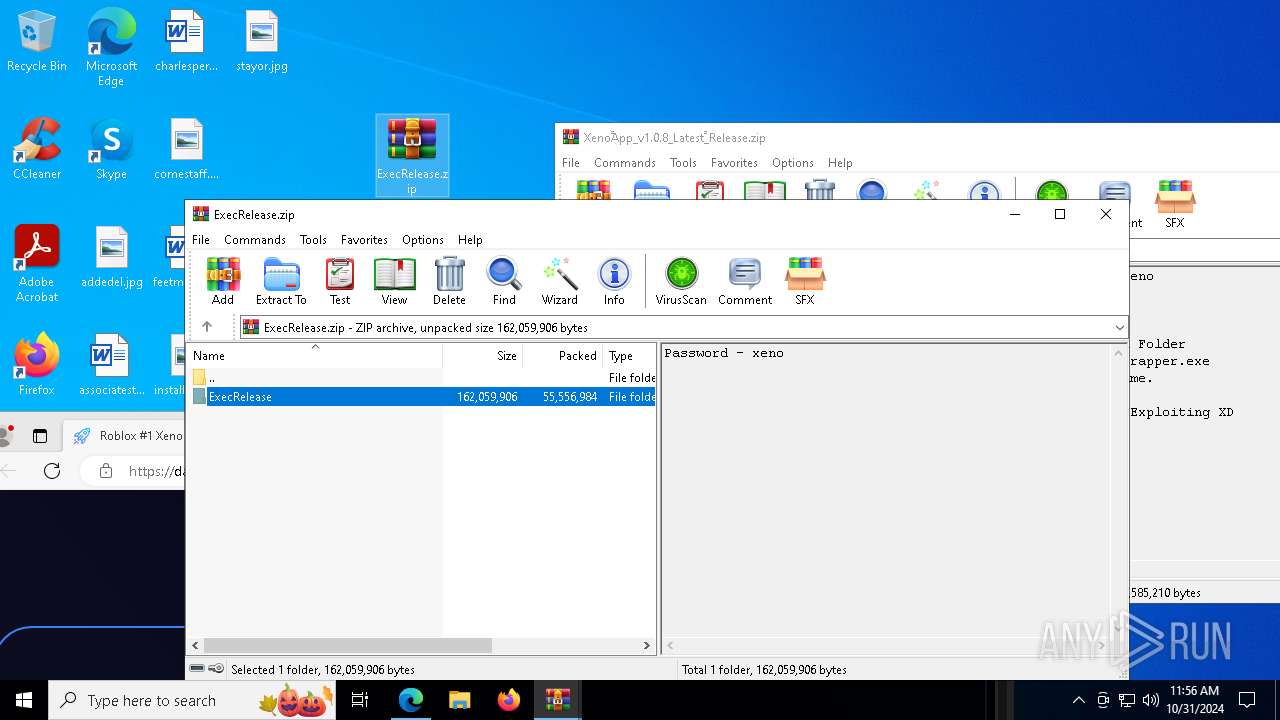The width and height of the screenshot is (1280, 720).
Task: Select Firefox desktop shortcut
Action: (37, 365)
